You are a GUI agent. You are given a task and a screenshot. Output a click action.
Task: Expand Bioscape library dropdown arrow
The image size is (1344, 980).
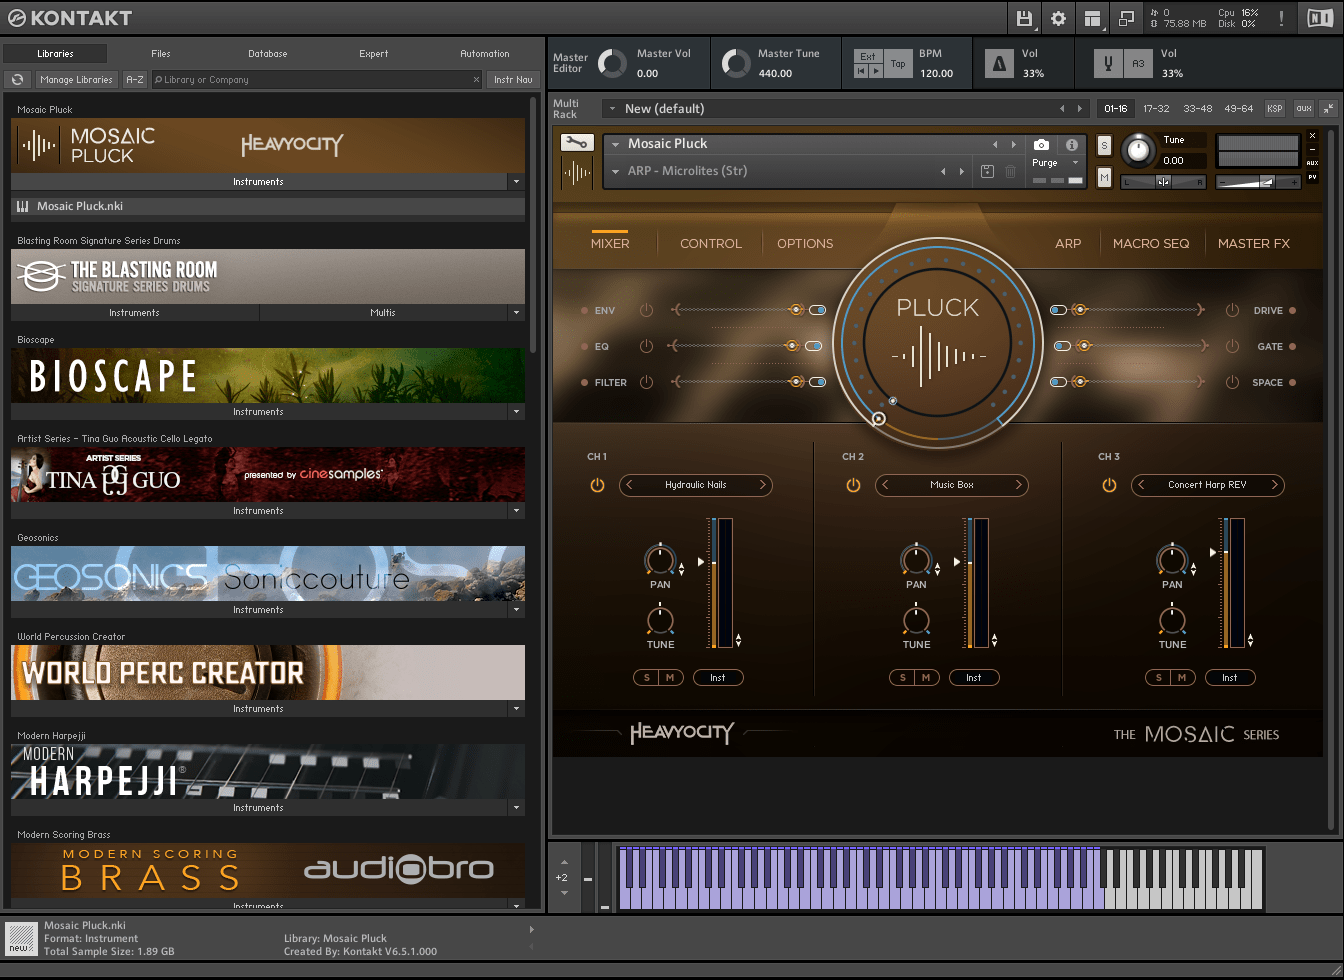pyautogui.click(x=516, y=412)
